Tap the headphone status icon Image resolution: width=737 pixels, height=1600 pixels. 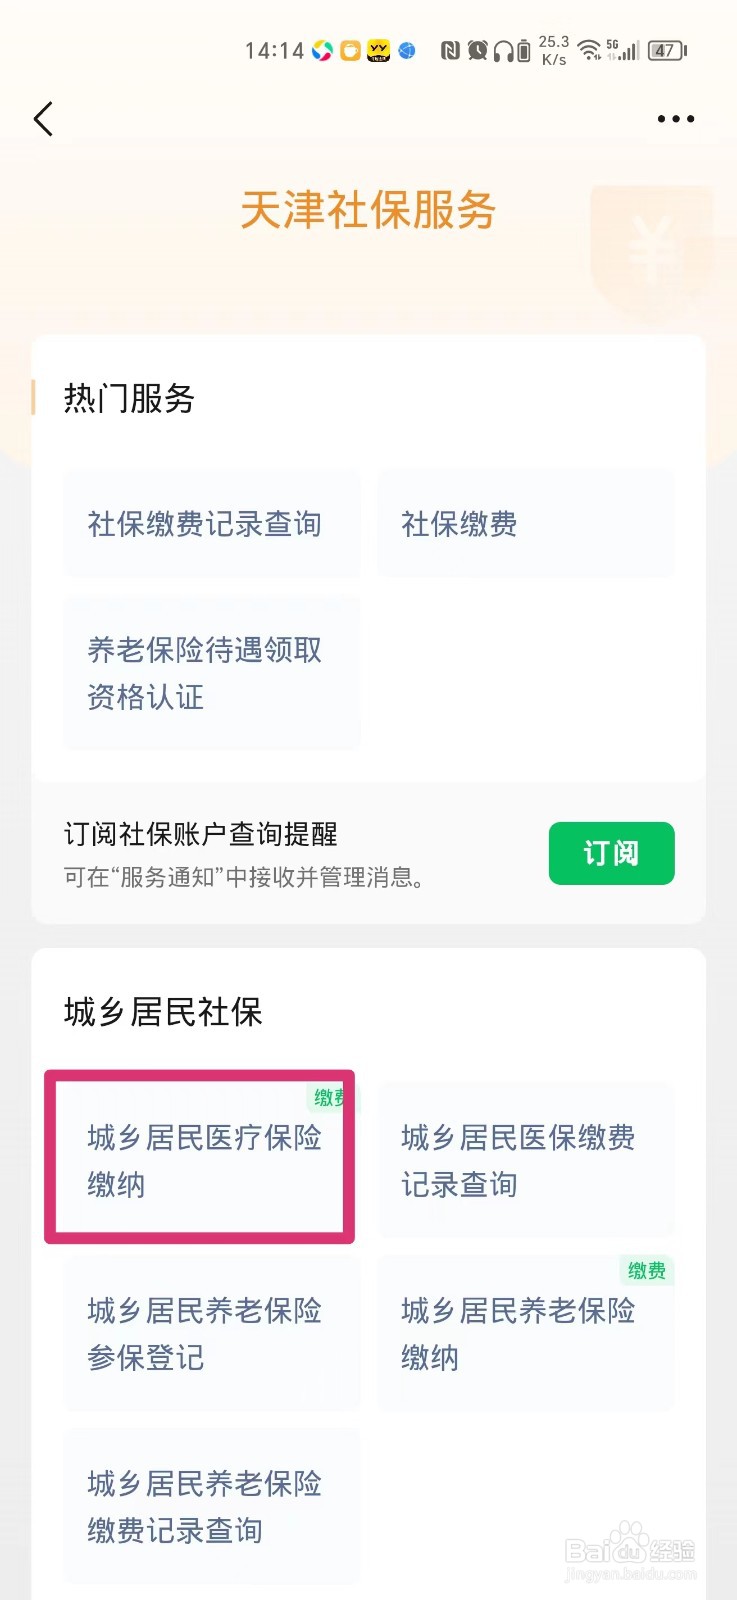coord(504,50)
